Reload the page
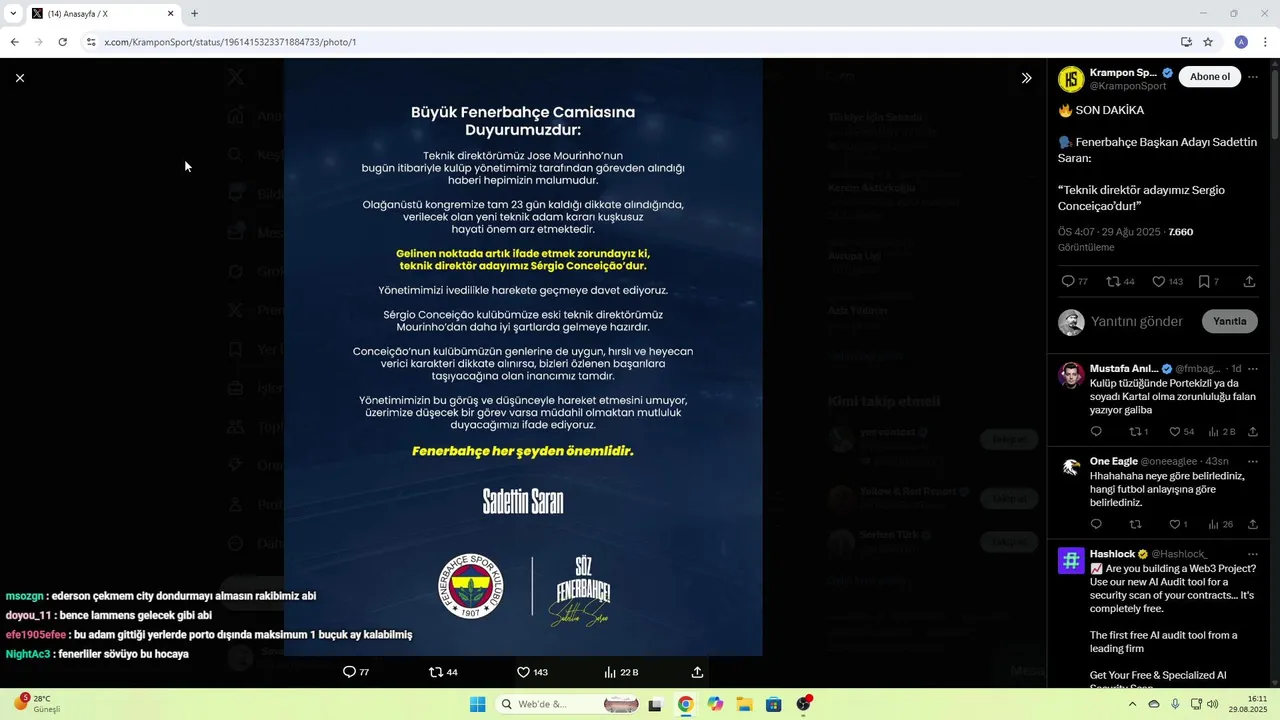Viewport: 1280px width, 720px height. (62, 42)
